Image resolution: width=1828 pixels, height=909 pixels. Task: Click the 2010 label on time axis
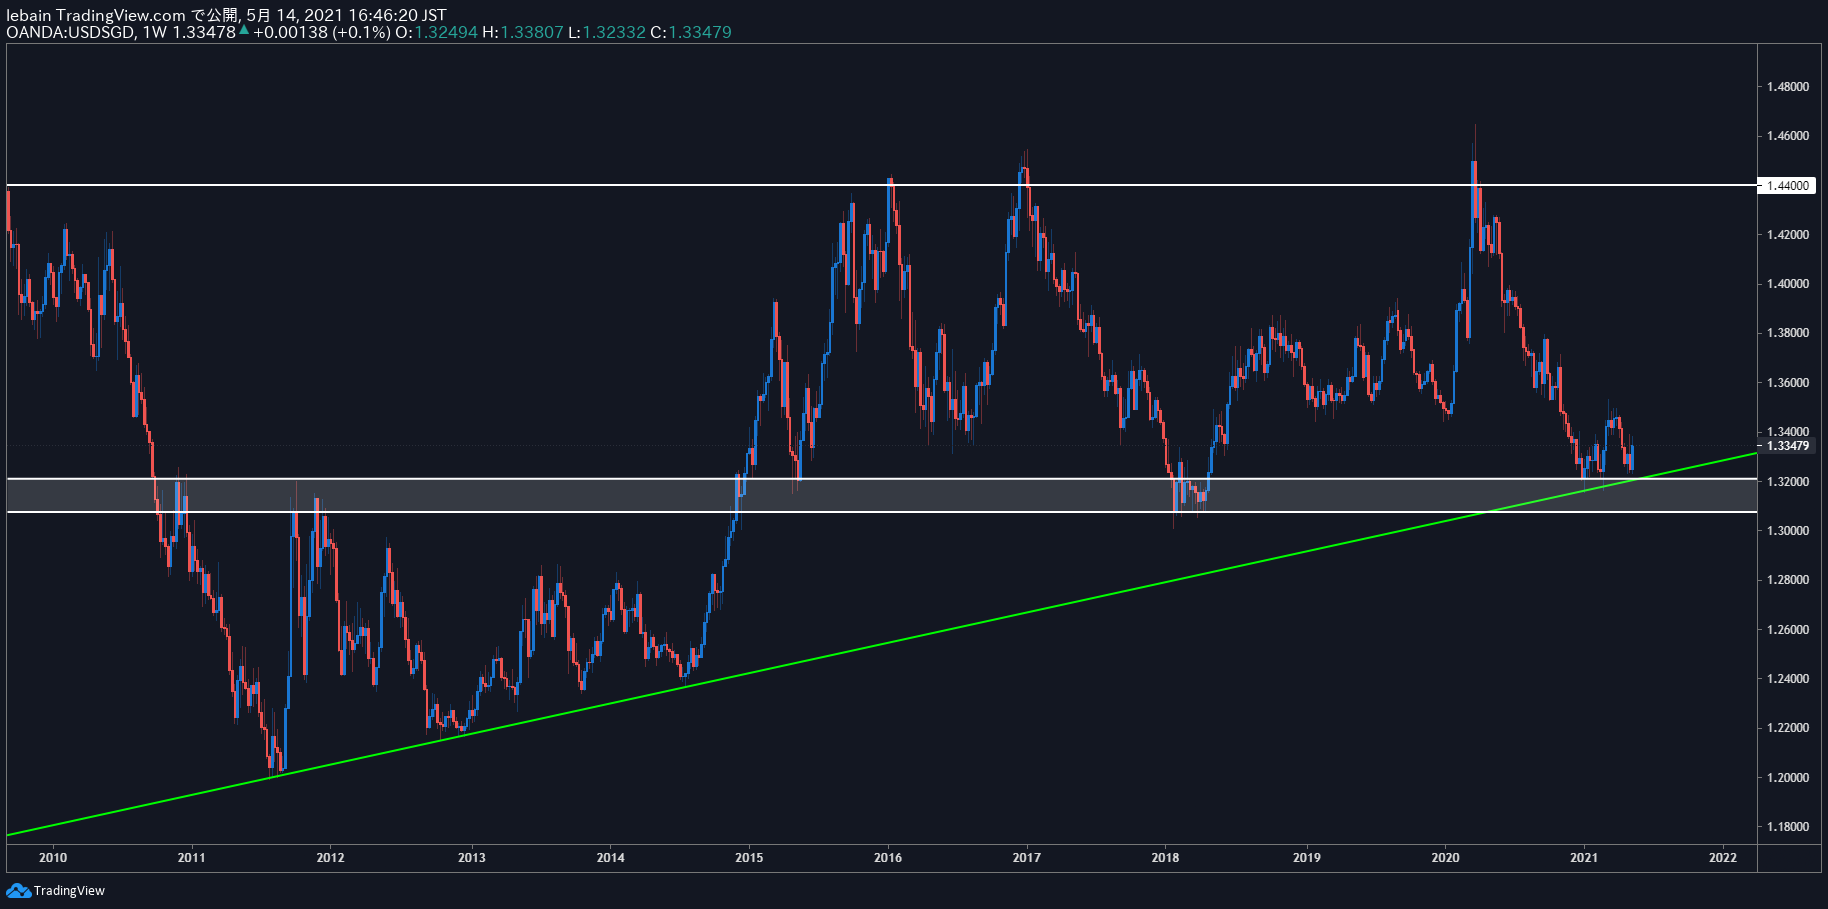(x=53, y=857)
